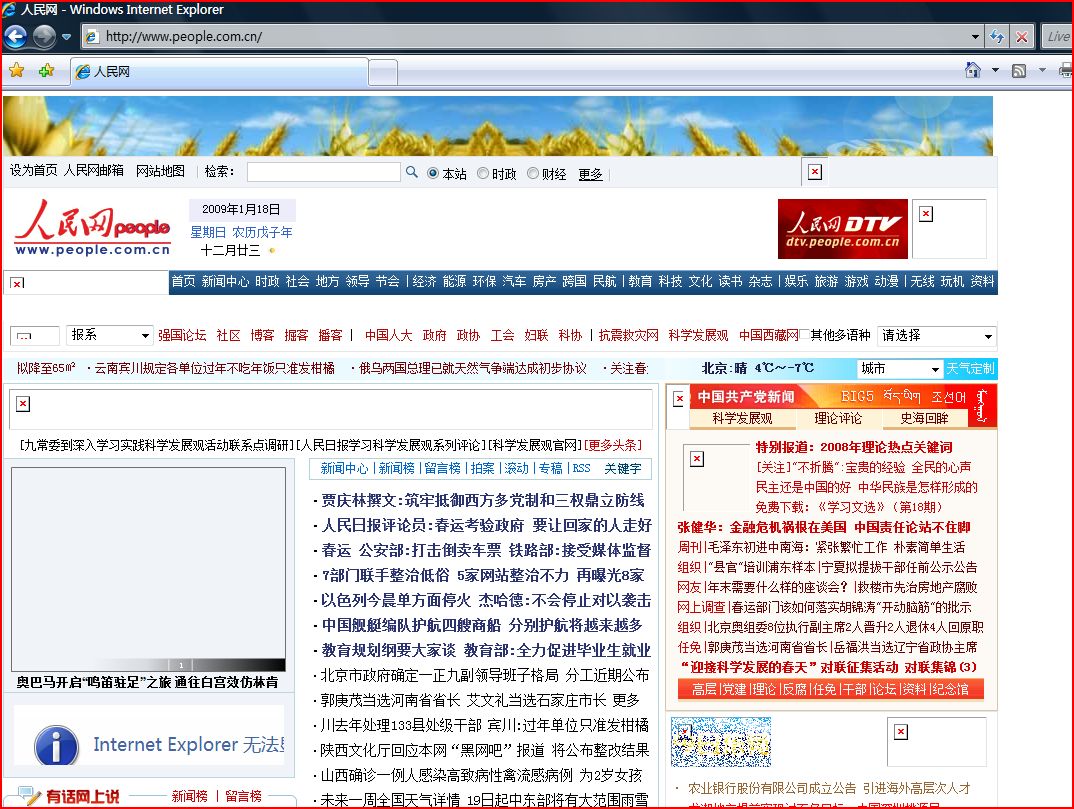Click the broken image icon beside search bar
Image resolution: width=1074 pixels, height=809 pixels.
click(x=814, y=172)
